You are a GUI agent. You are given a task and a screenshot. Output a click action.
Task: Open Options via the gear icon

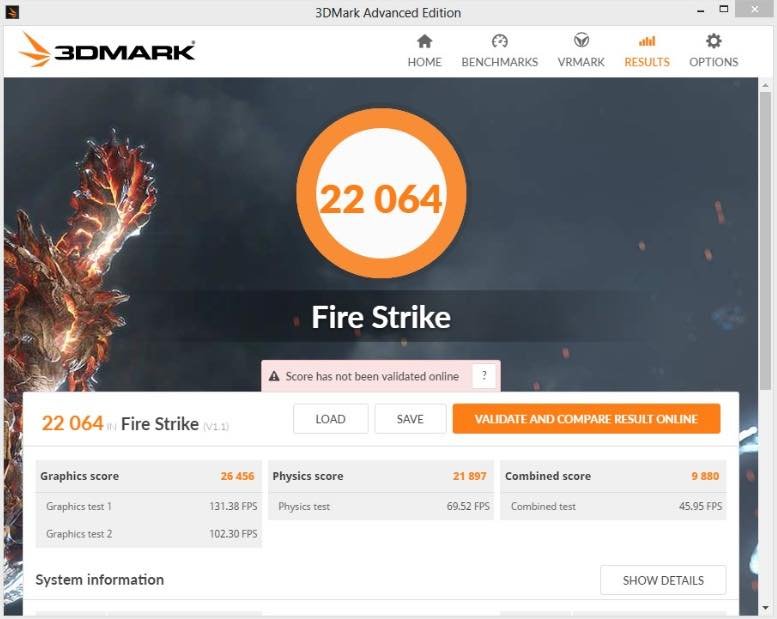click(x=714, y=41)
